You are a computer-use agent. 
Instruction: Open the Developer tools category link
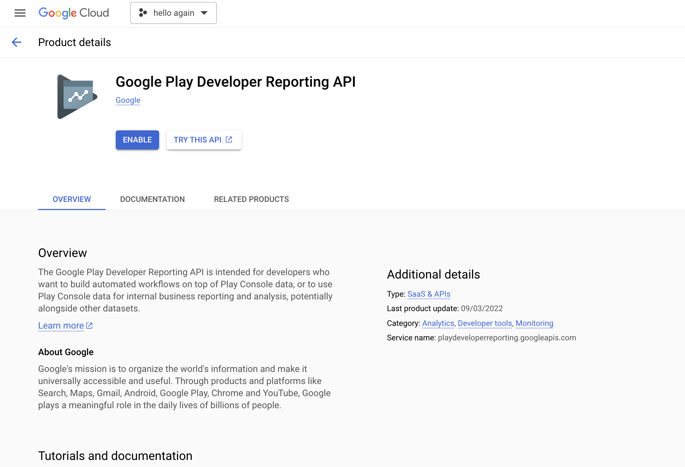(484, 323)
